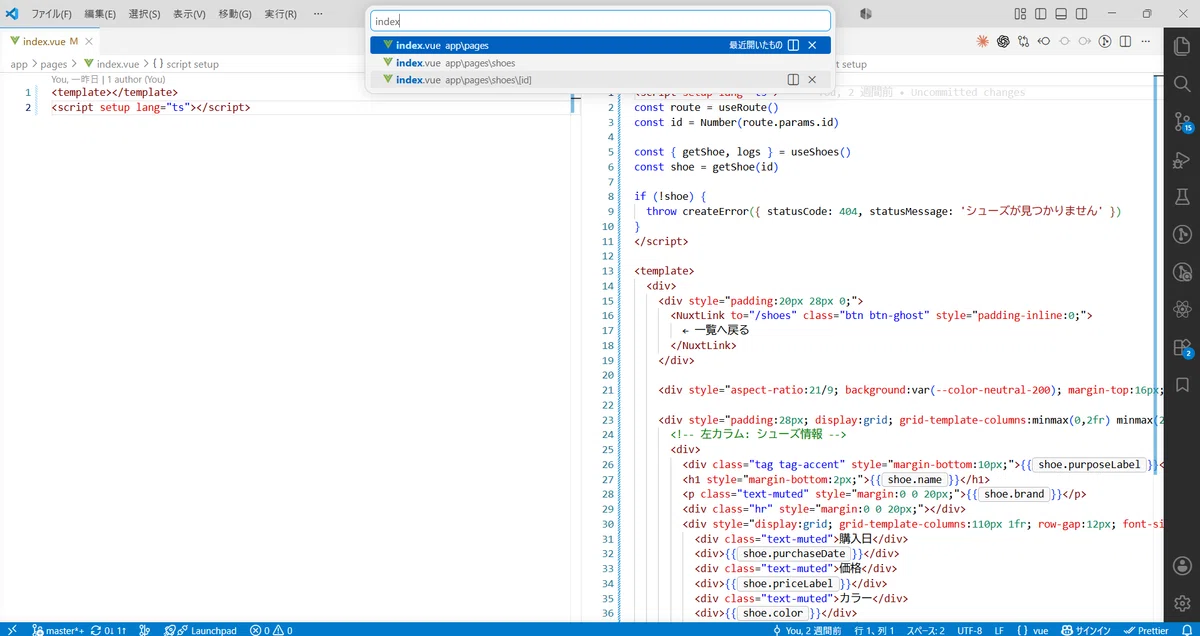Viewport: 1200px width, 636px height.
Task: Open the Manage gear menu
Action: 1182,602
